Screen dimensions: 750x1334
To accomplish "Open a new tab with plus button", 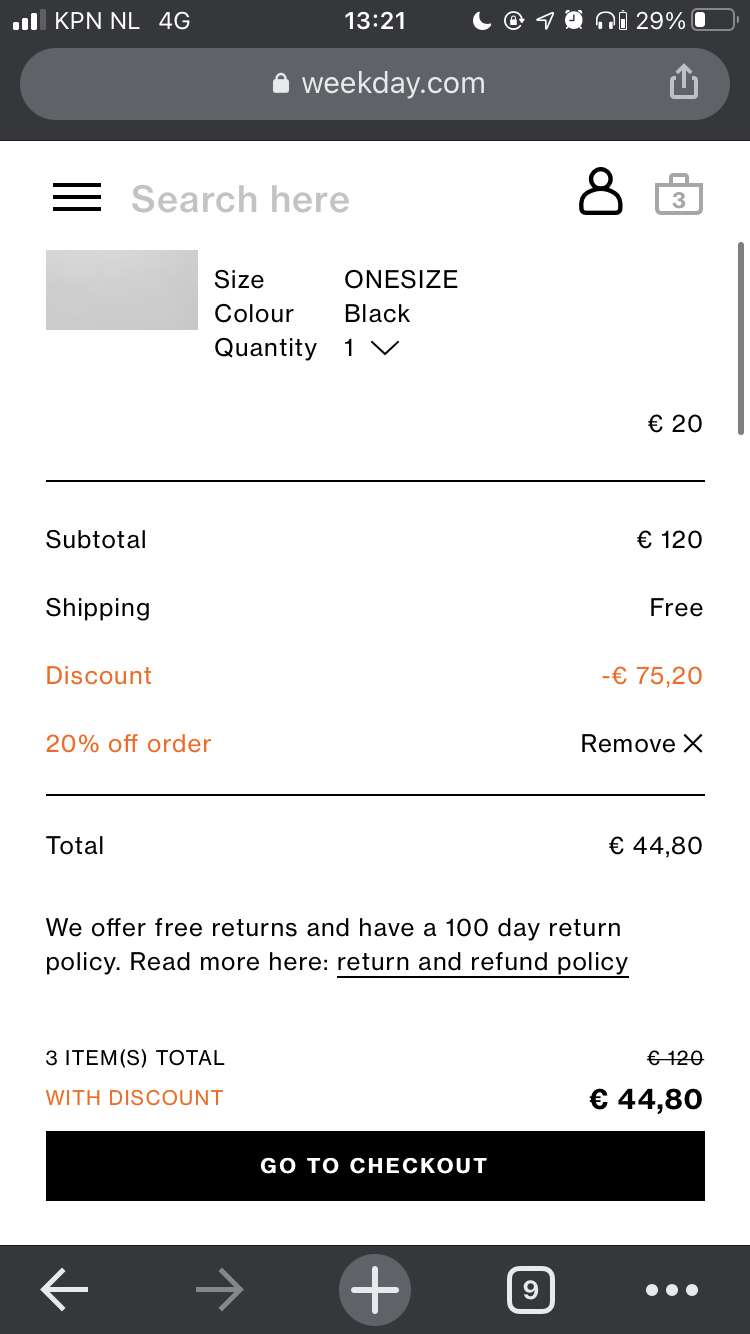I will pyautogui.click(x=375, y=1290).
